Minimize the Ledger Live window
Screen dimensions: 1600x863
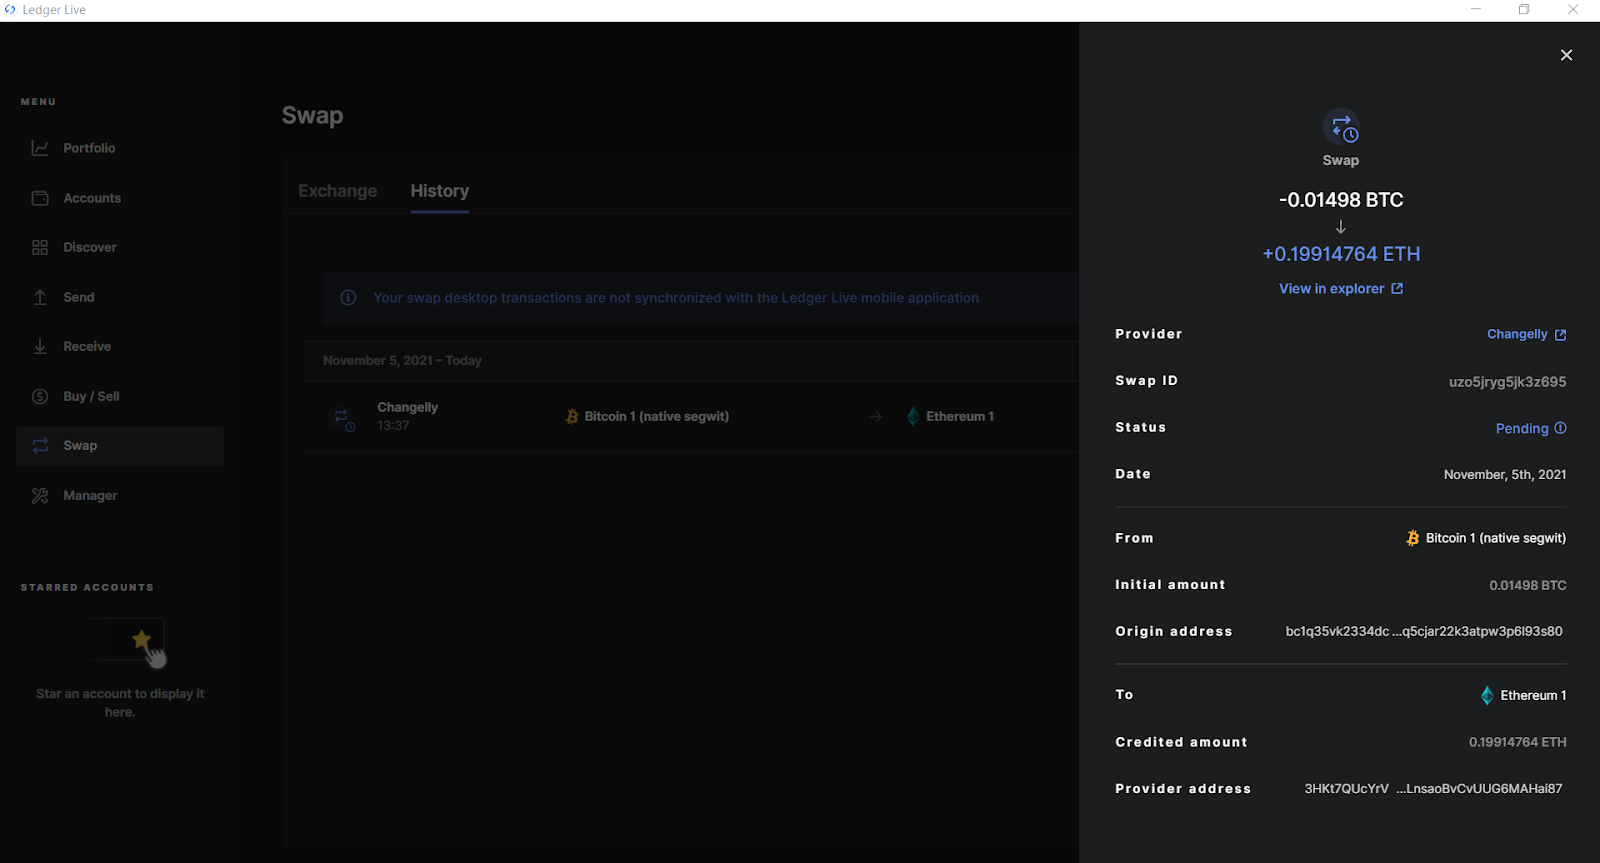(x=1475, y=10)
